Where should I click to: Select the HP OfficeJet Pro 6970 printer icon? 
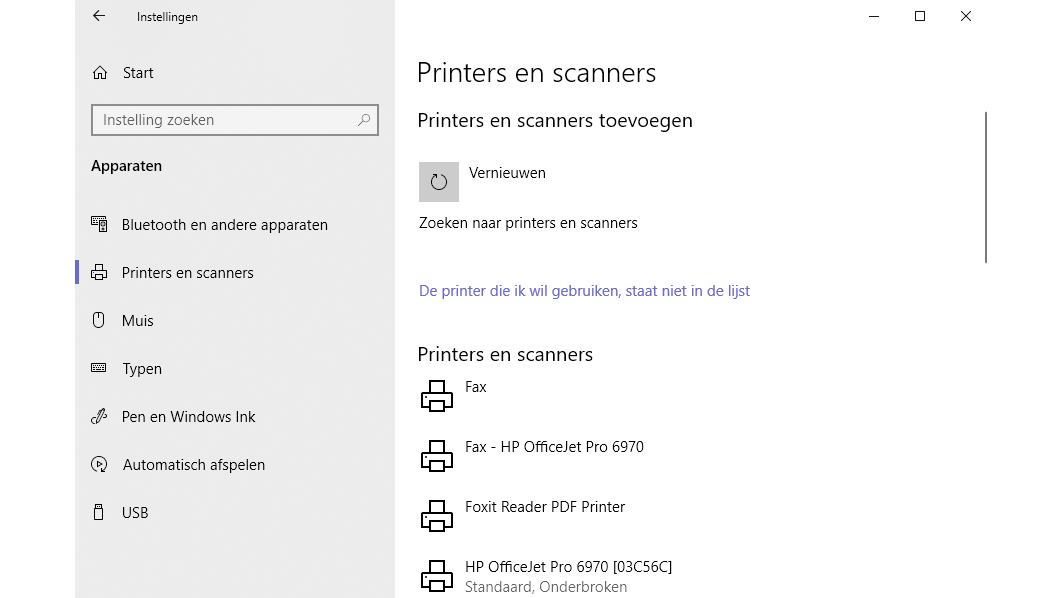tap(437, 575)
